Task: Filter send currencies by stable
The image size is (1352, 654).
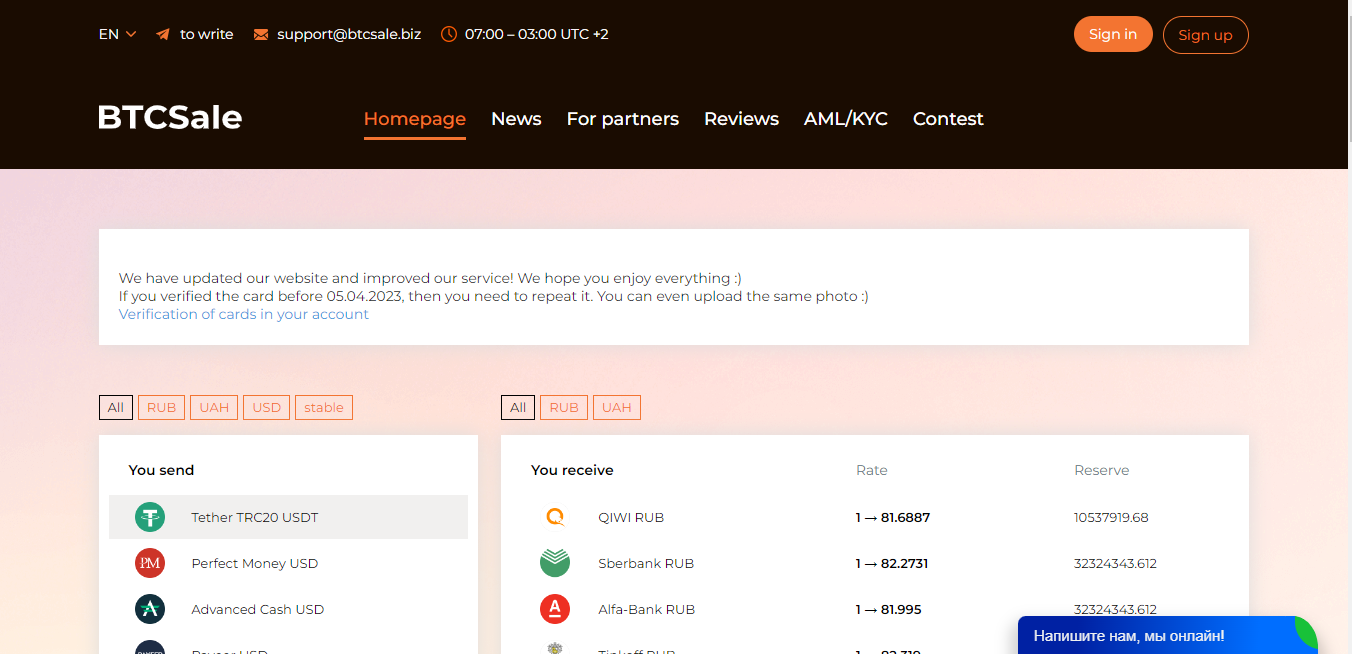Action: (324, 407)
